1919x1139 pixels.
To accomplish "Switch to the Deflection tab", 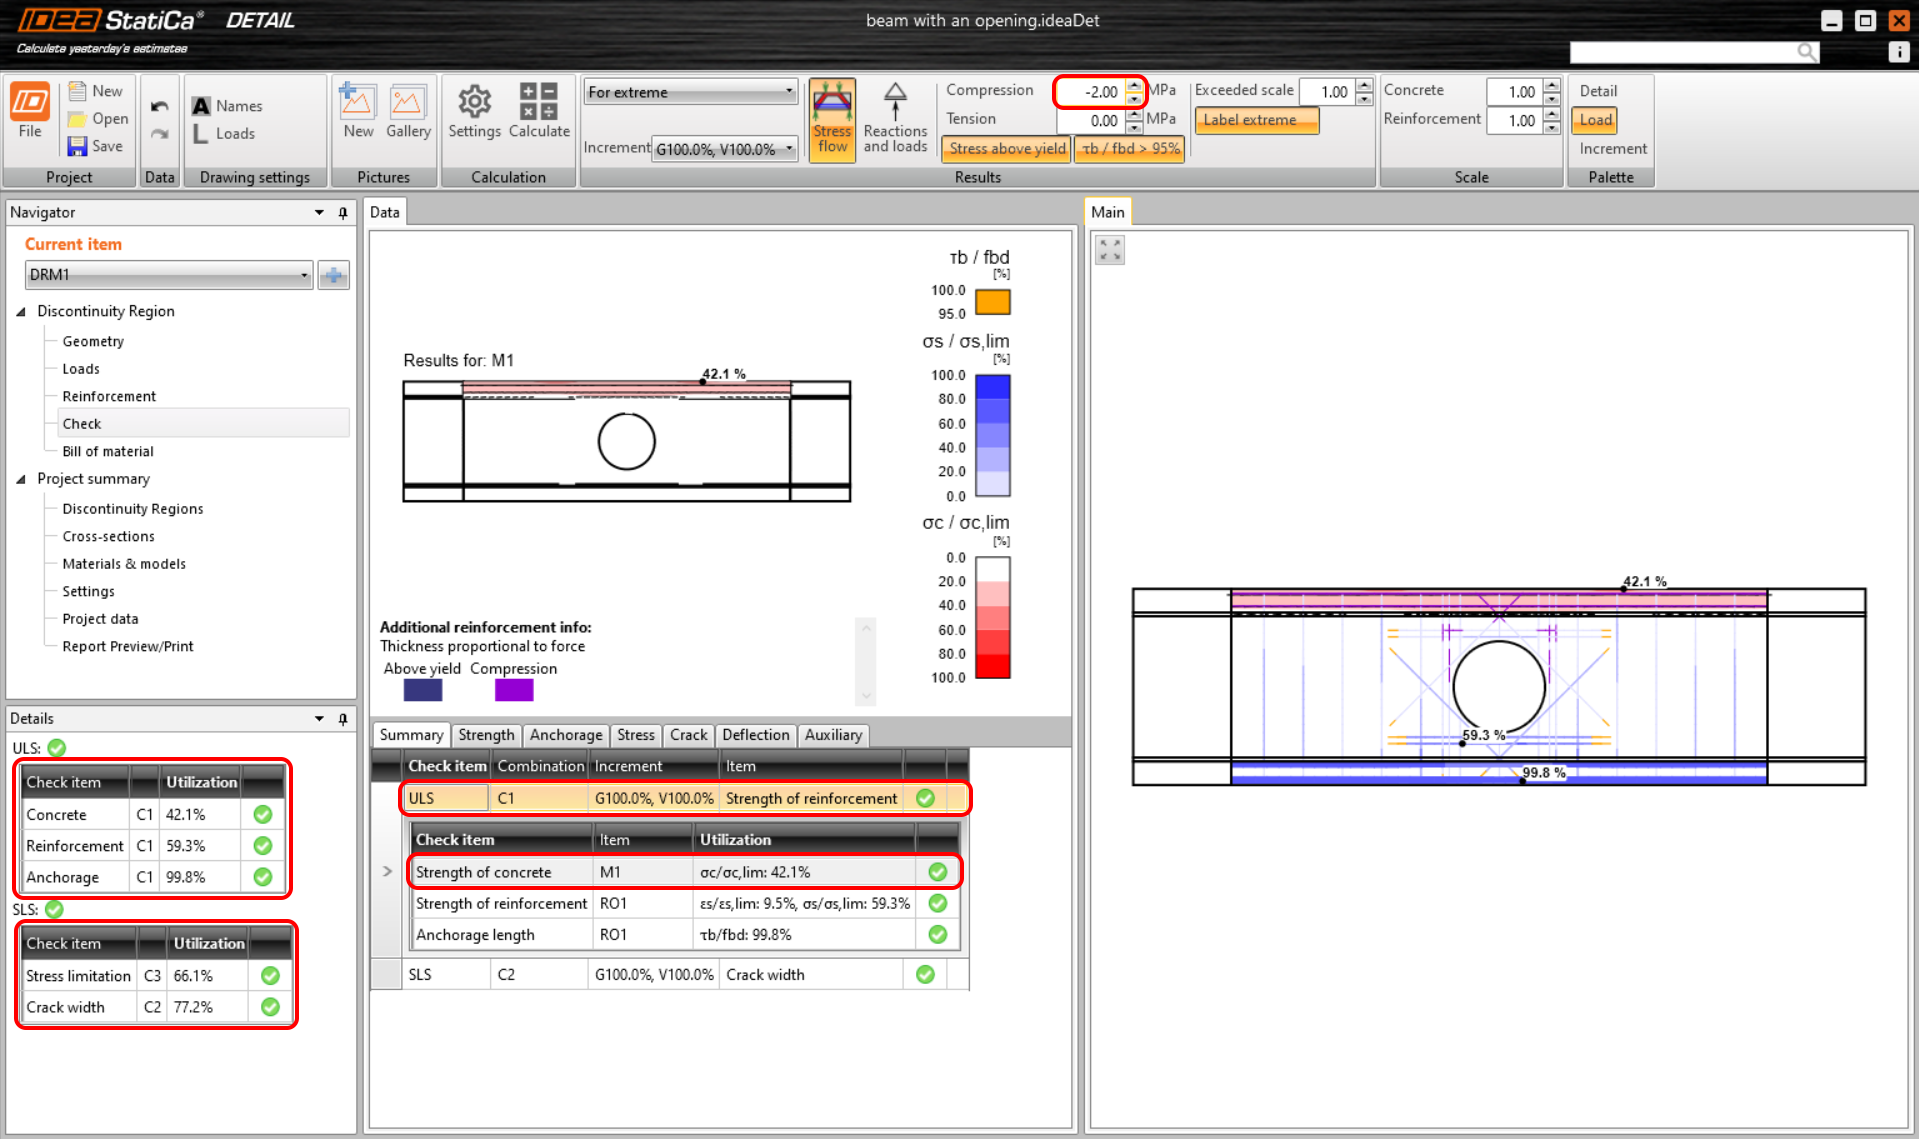I will point(755,735).
